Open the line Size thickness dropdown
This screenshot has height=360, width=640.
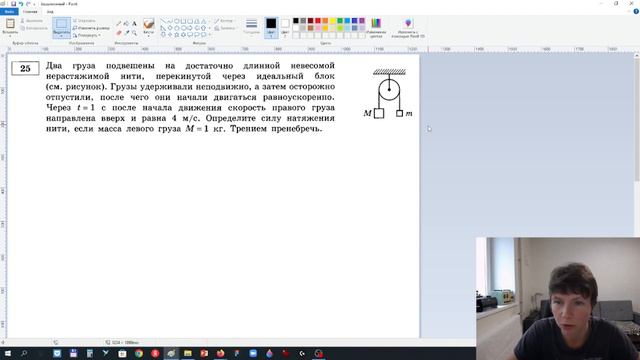(251, 27)
